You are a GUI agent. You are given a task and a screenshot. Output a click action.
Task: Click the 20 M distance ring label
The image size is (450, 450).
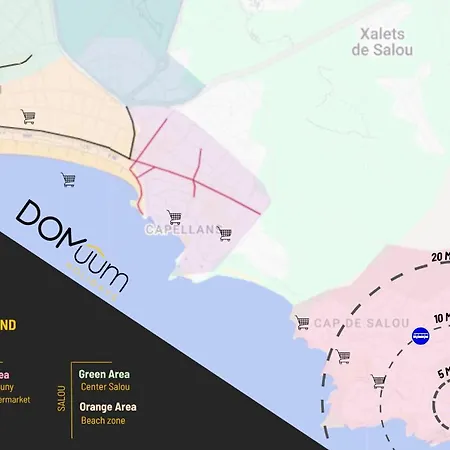[x=441, y=257]
